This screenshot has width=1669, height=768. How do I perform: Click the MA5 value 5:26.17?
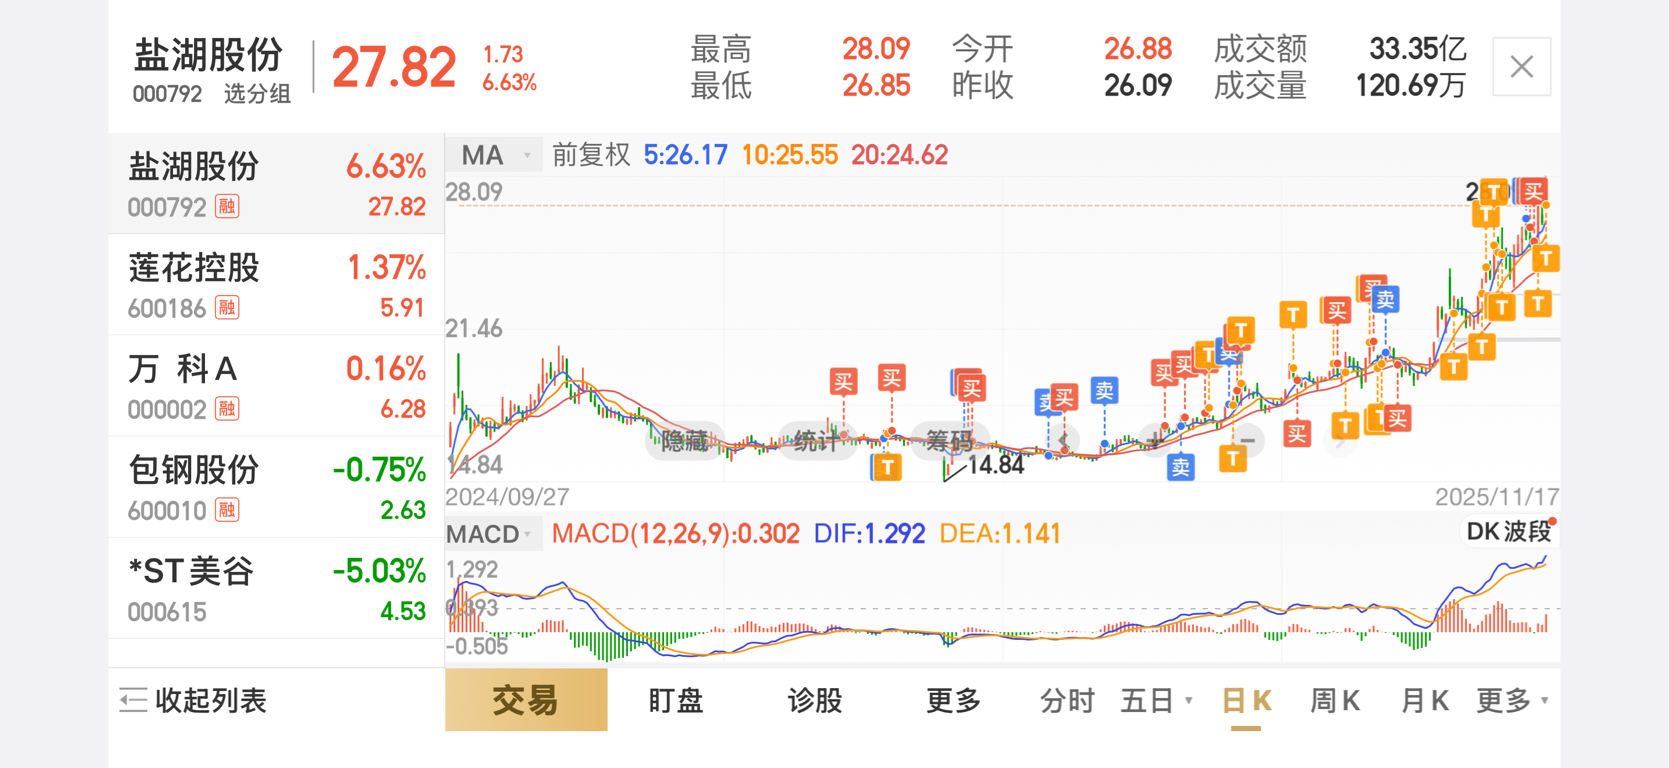[685, 155]
